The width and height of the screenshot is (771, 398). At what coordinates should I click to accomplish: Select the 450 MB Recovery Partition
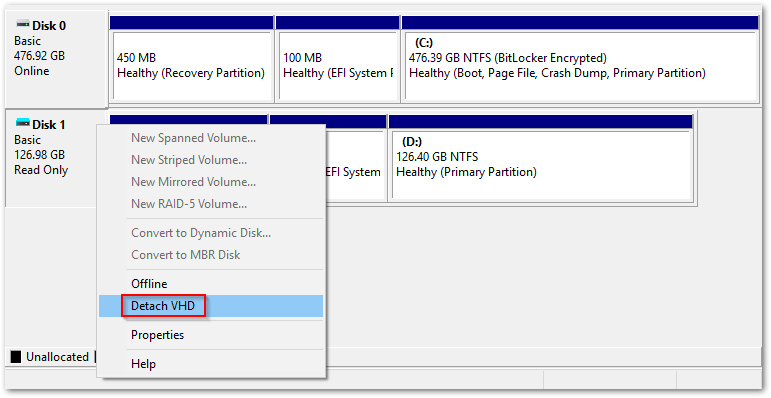(x=192, y=65)
